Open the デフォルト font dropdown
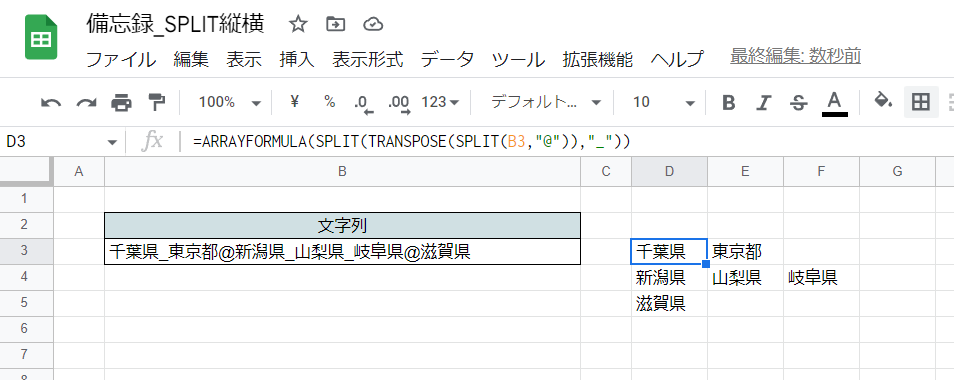Viewport: 954px width, 380px height. tap(545, 102)
